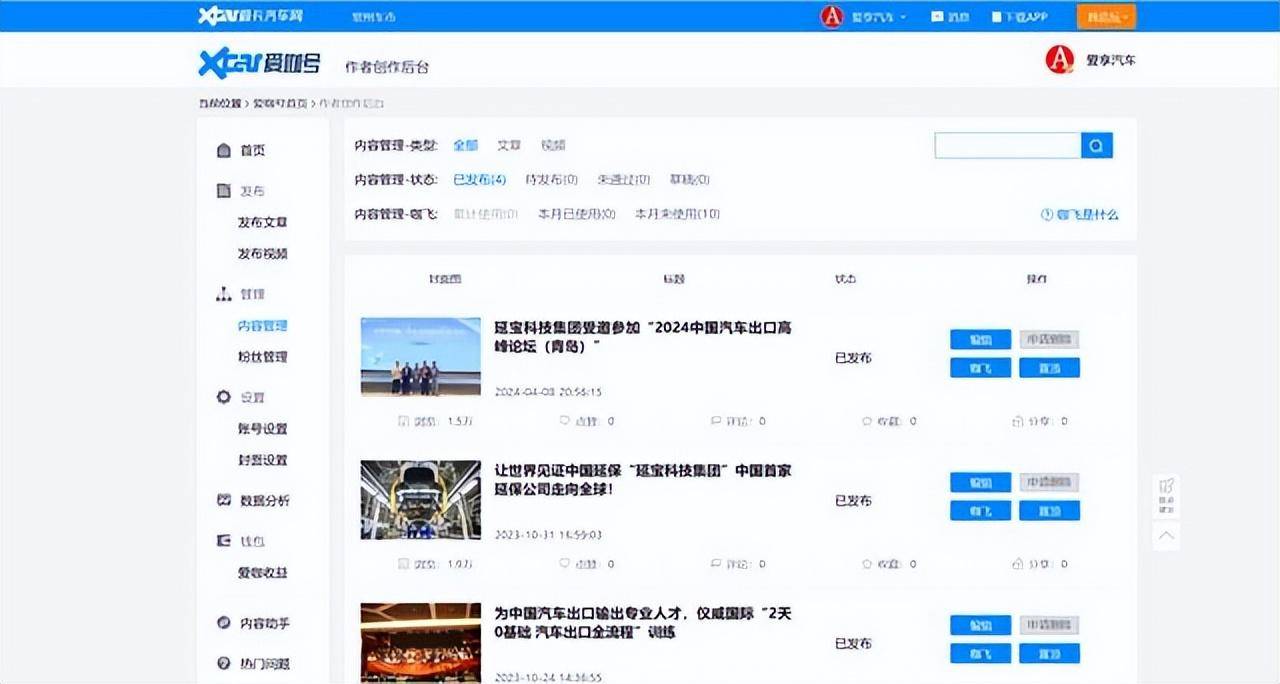Click the search magnifier button
This screenshot has width=1280, height=684.
click(x=1096, y=146)
